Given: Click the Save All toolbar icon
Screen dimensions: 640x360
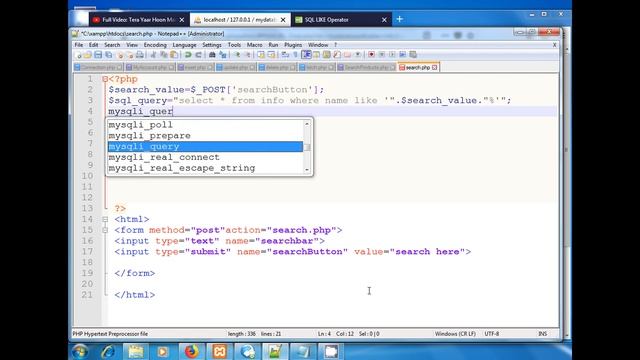Looking at the screenshot, I should [x=108, y=54].
